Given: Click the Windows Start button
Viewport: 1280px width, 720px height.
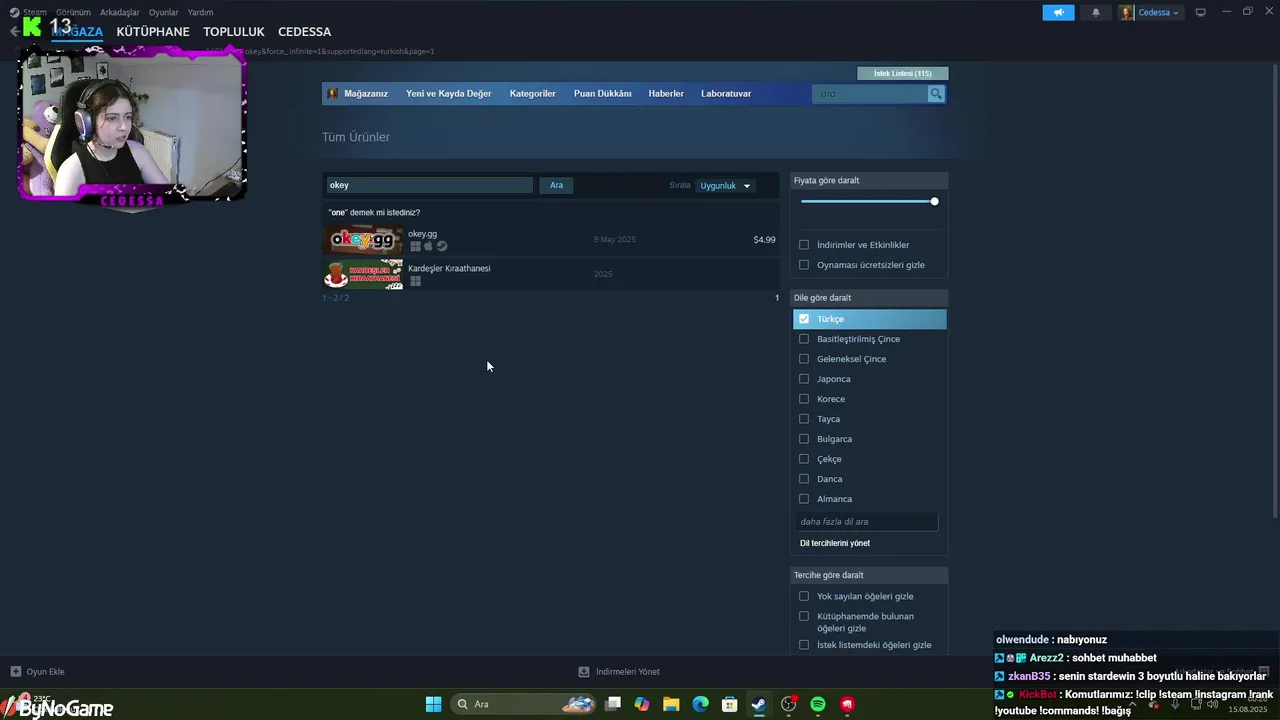Looking at the screenshot, I should pos(433,704).
